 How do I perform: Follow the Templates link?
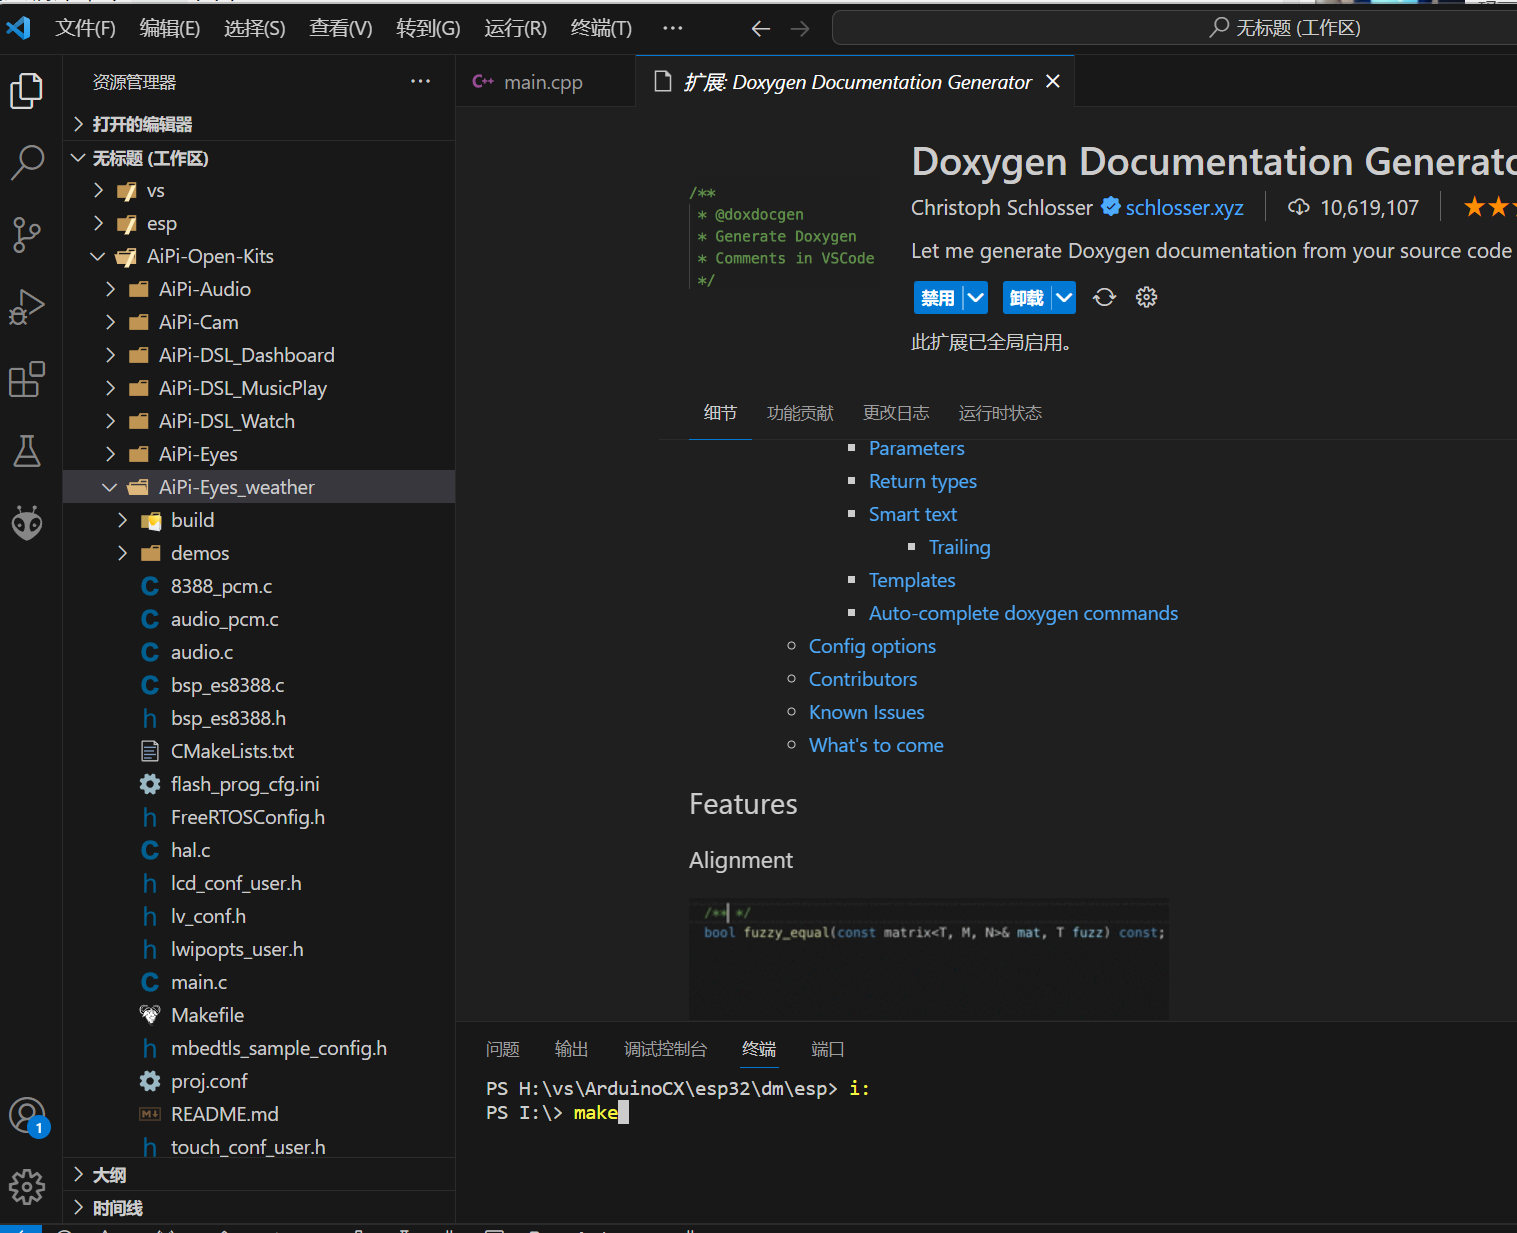pos(912,580)
